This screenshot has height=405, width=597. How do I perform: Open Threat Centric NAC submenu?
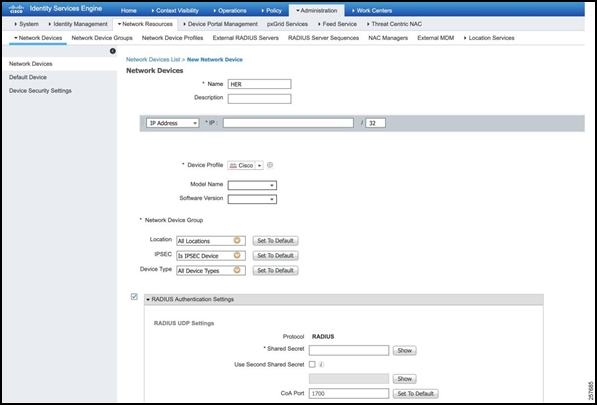[x=394, y=24]
